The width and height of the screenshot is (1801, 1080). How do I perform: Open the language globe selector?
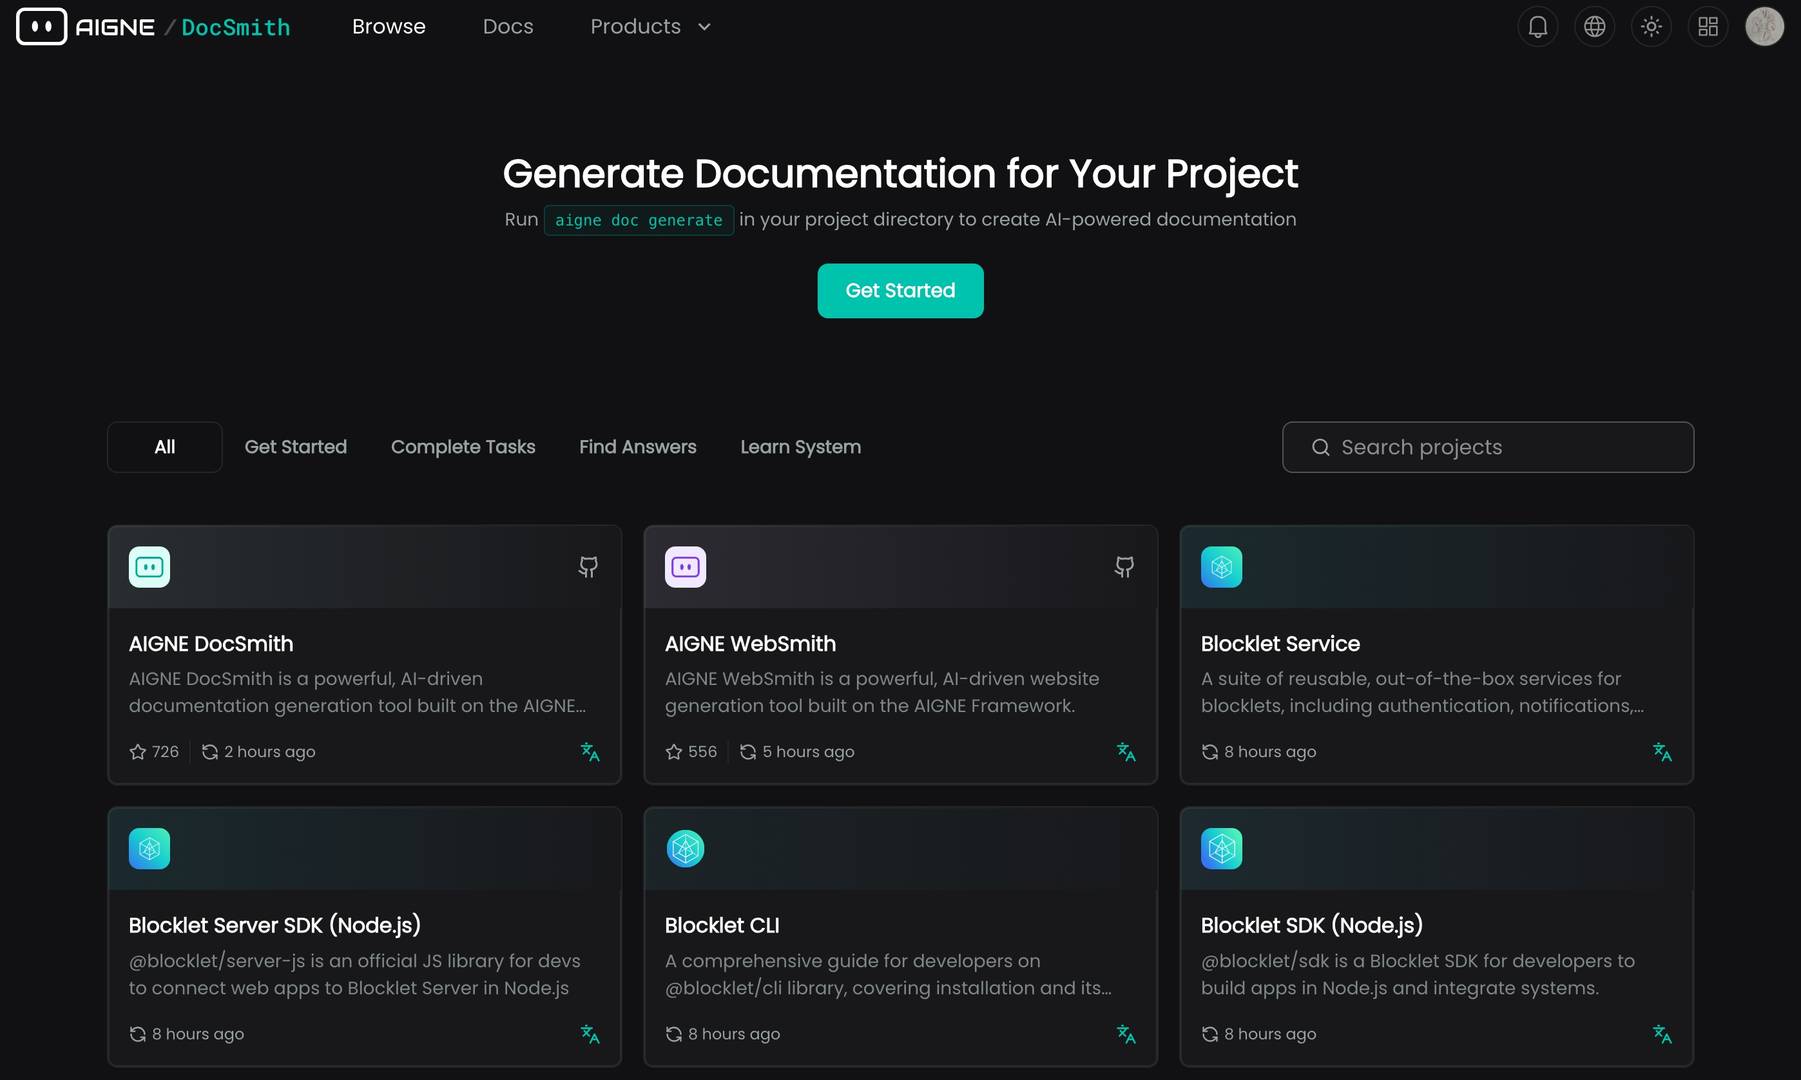point(1594,26)
